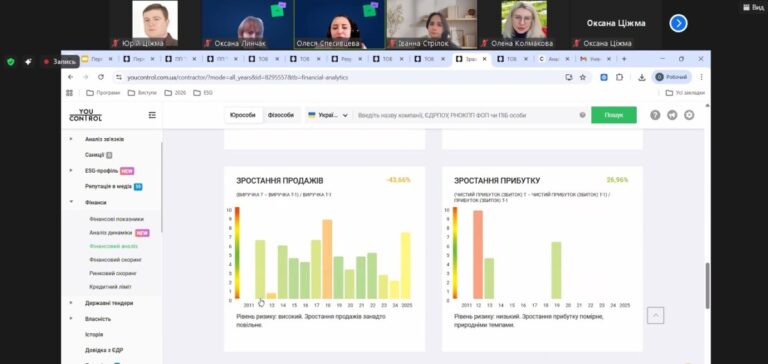This screenshot has width=768, height=364.
Task: Show next participants with blue arrow
Action: click(678, 23)
